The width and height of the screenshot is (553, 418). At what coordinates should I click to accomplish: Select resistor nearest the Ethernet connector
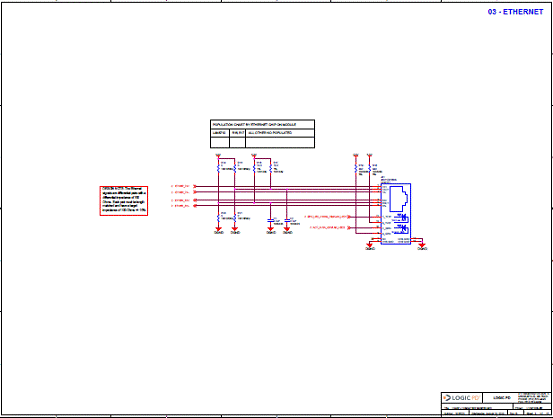[x=369, y=169]
